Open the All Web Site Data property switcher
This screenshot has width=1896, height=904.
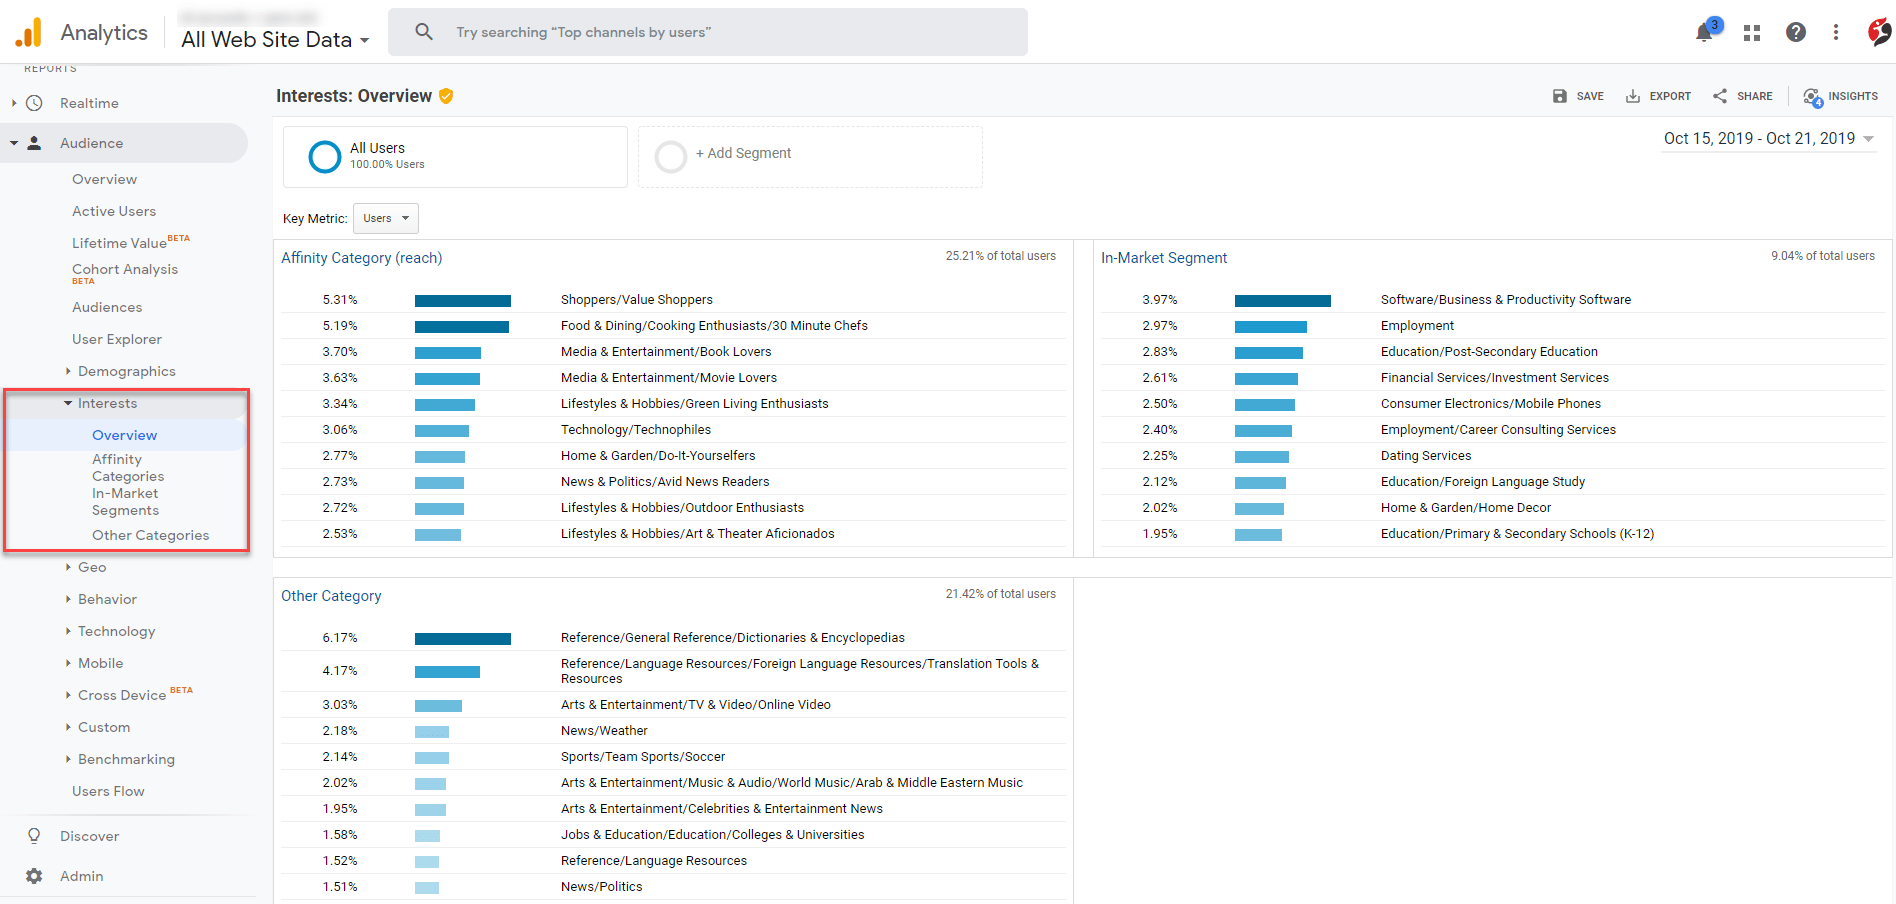point(273,40)
